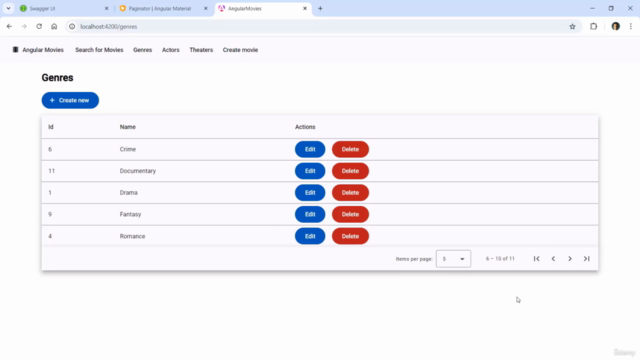This screenshot has width=640, height=360.
Task: Open Search for Movies in navbar
Action: (x=99, y=50)
